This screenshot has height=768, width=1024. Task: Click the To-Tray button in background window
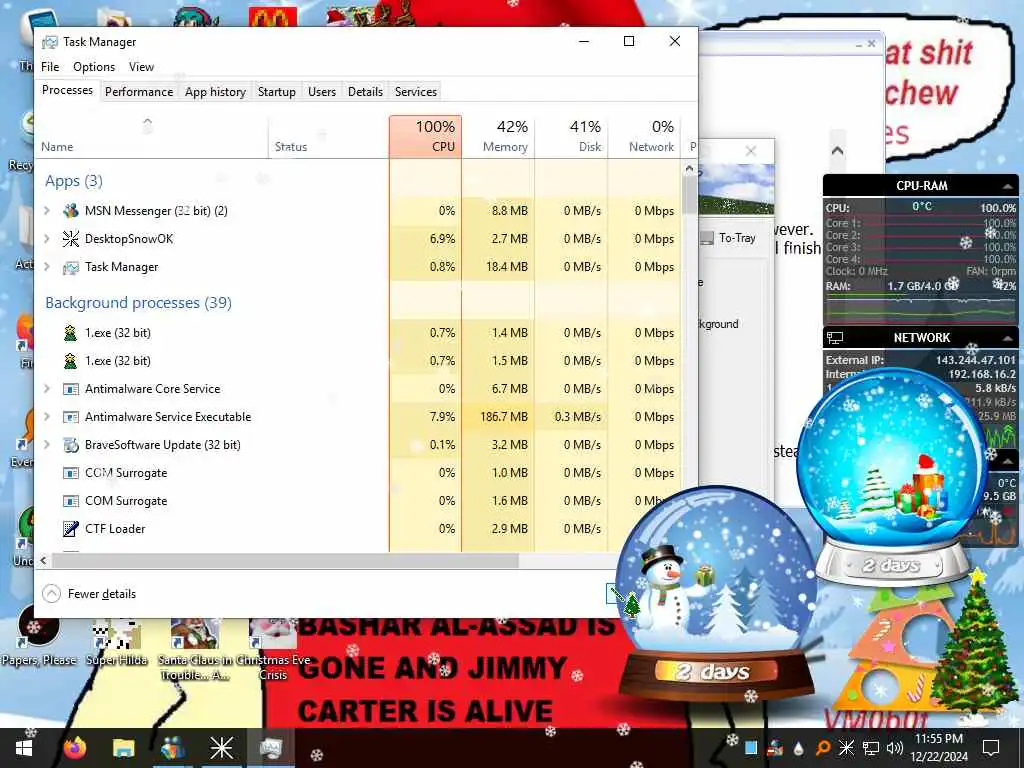click(729, 238)
